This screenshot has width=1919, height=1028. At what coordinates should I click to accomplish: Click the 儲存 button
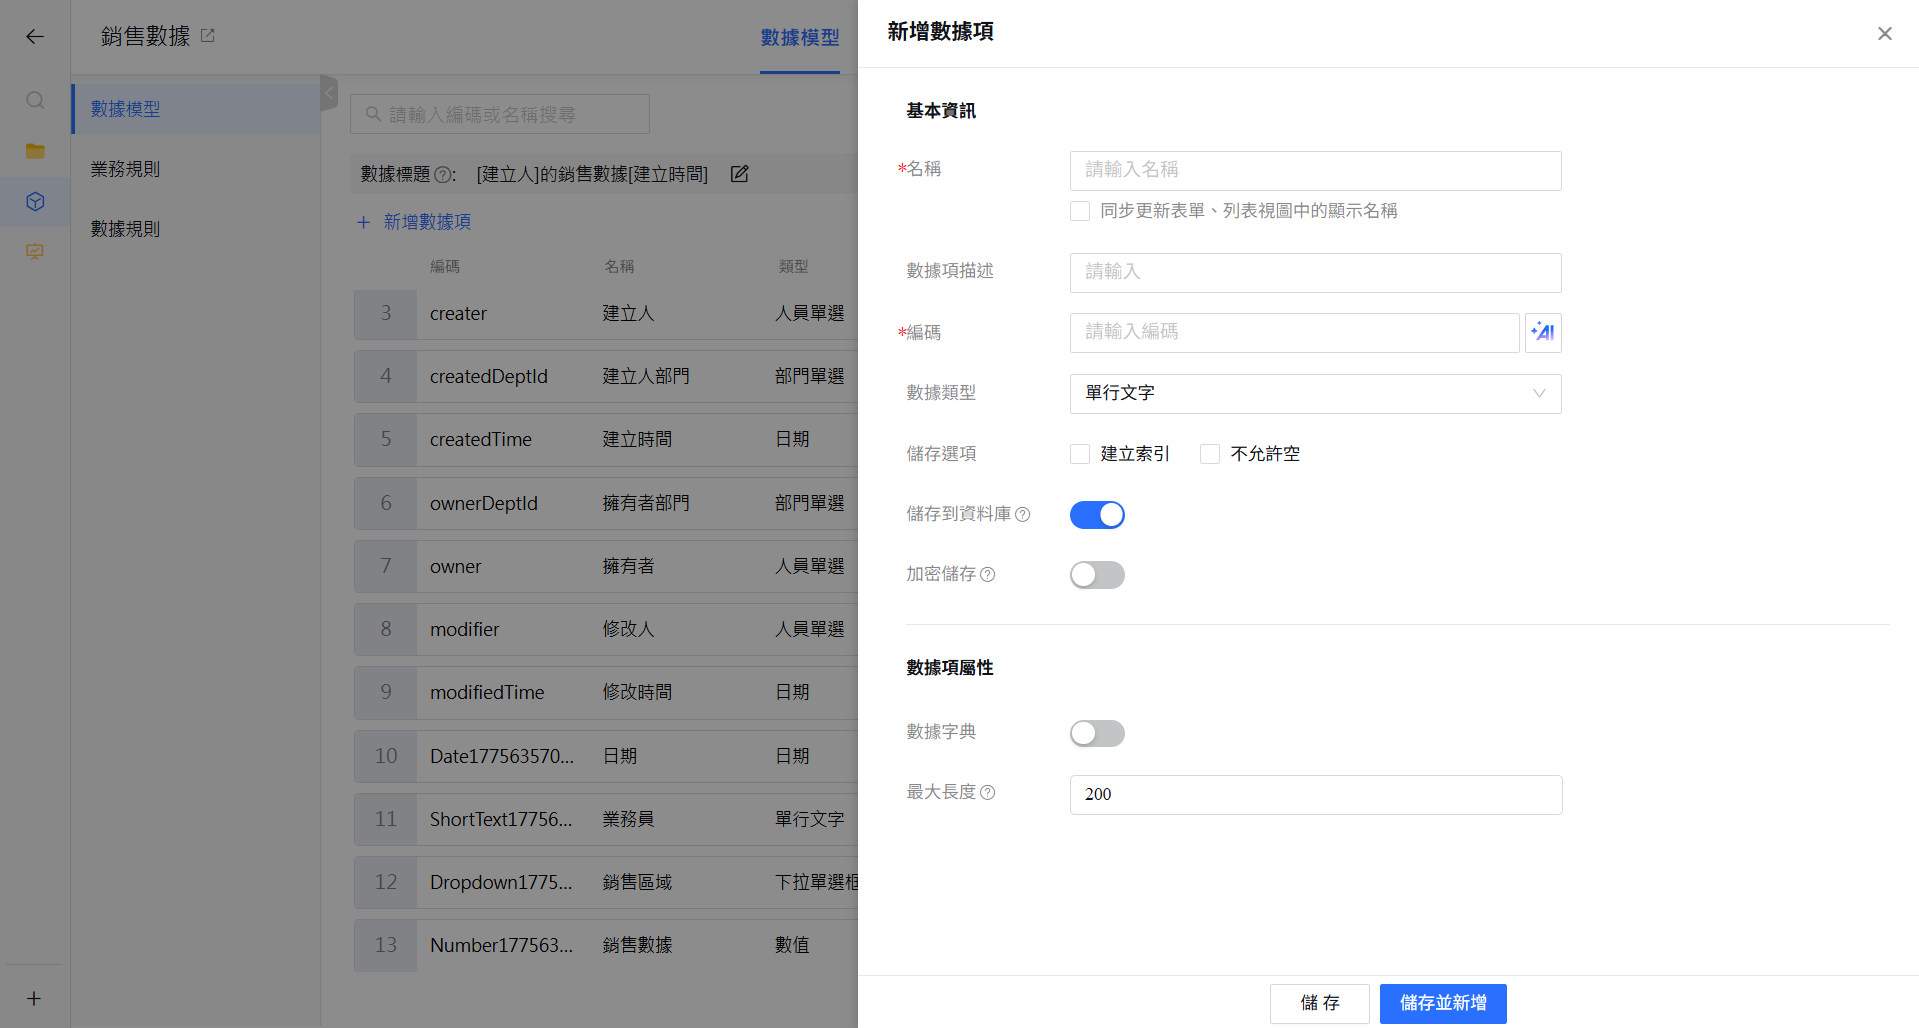click(x=1319, y=1003)
